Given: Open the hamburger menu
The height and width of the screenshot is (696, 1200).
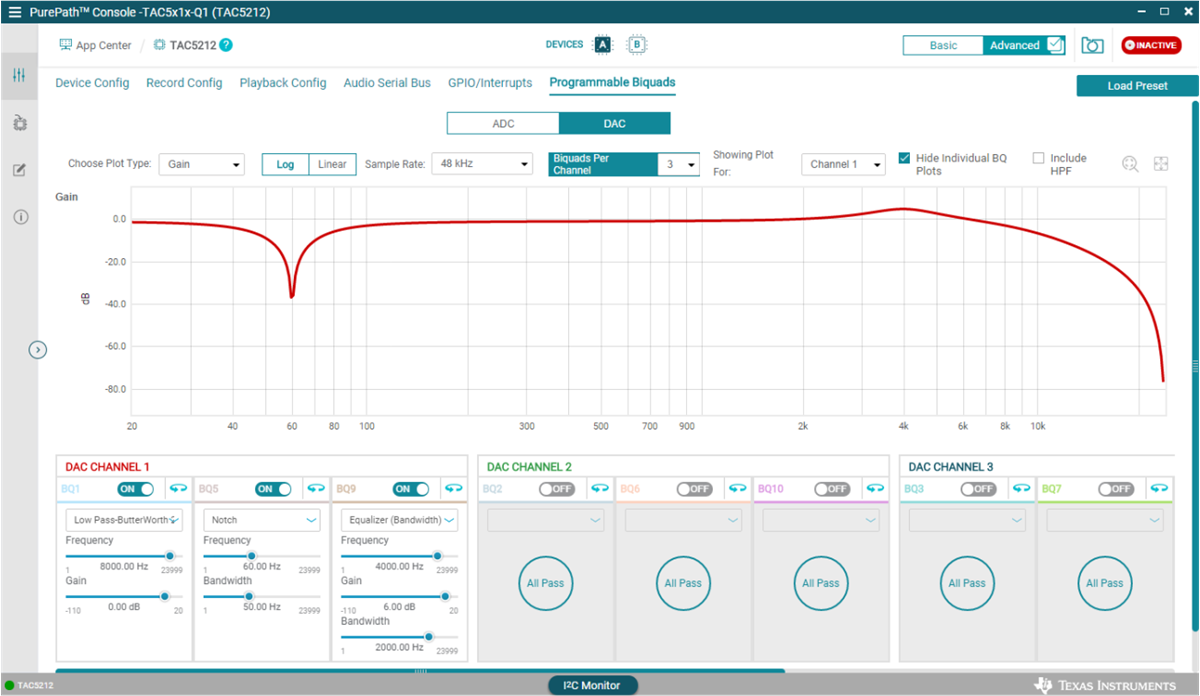Looking at the screenshot, I should (x=14, y=12).
